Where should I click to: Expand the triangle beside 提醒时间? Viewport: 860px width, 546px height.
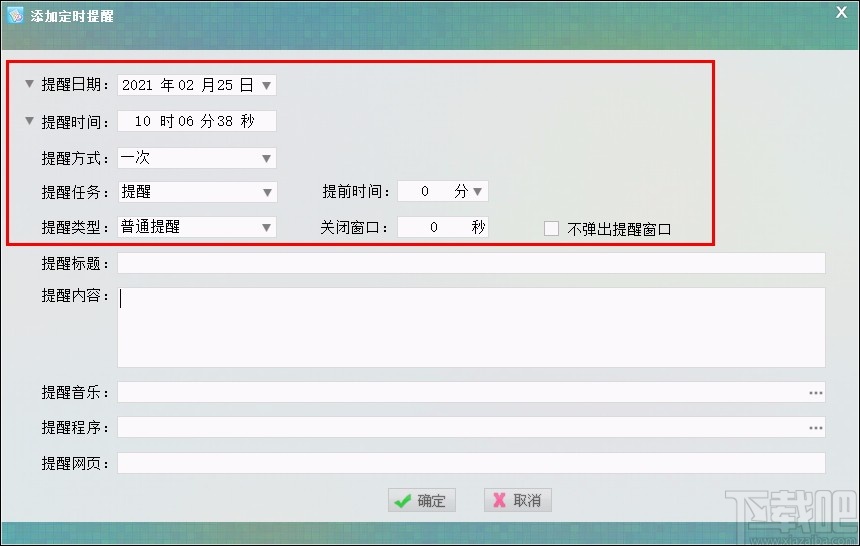coord(30,121)
